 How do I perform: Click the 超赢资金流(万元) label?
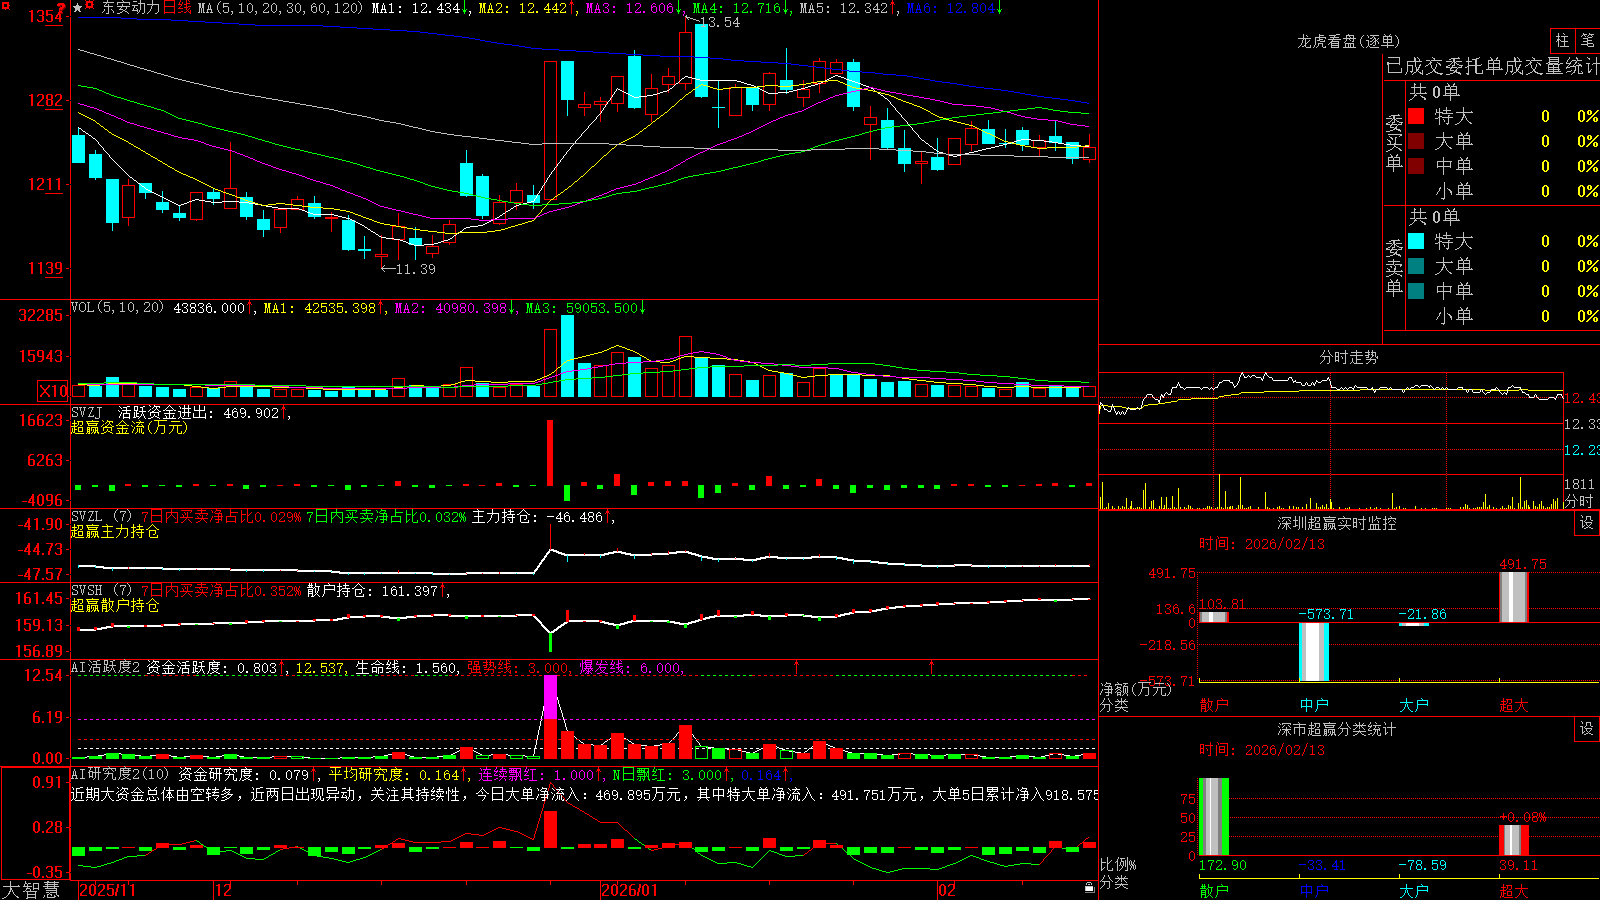click(x=129, y=427)
